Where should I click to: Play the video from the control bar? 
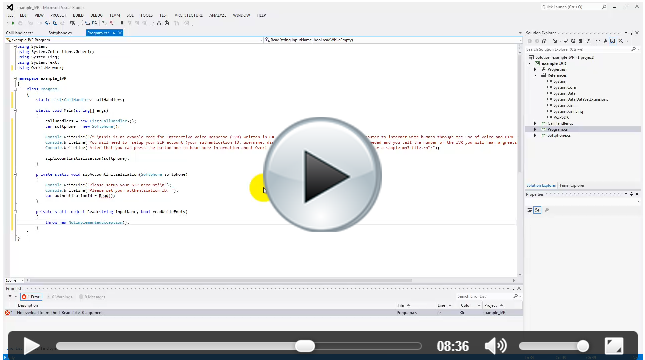pos(31,346)
